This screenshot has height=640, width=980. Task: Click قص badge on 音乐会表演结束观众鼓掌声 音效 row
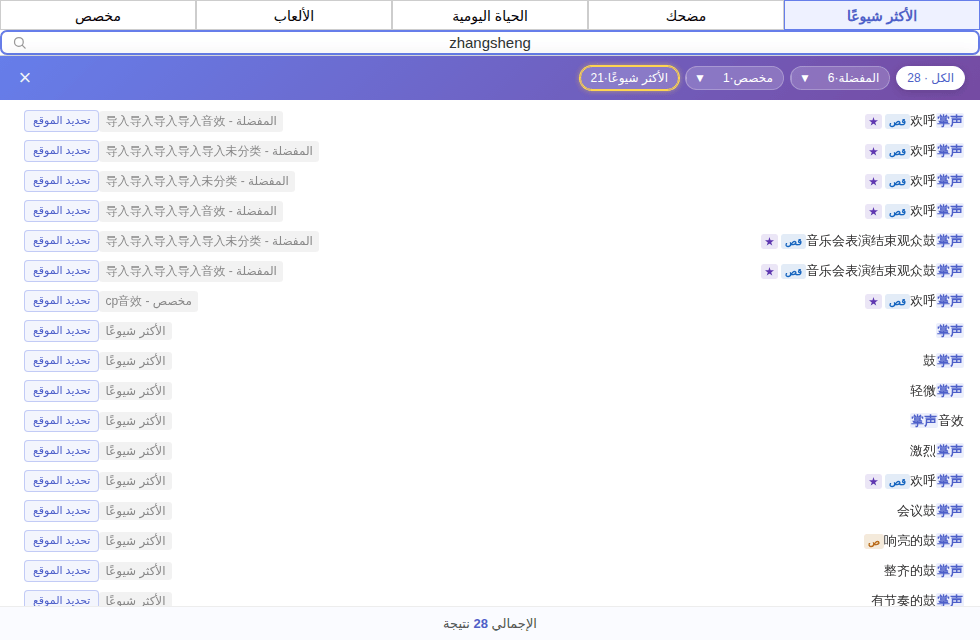[x=793, y=271]
